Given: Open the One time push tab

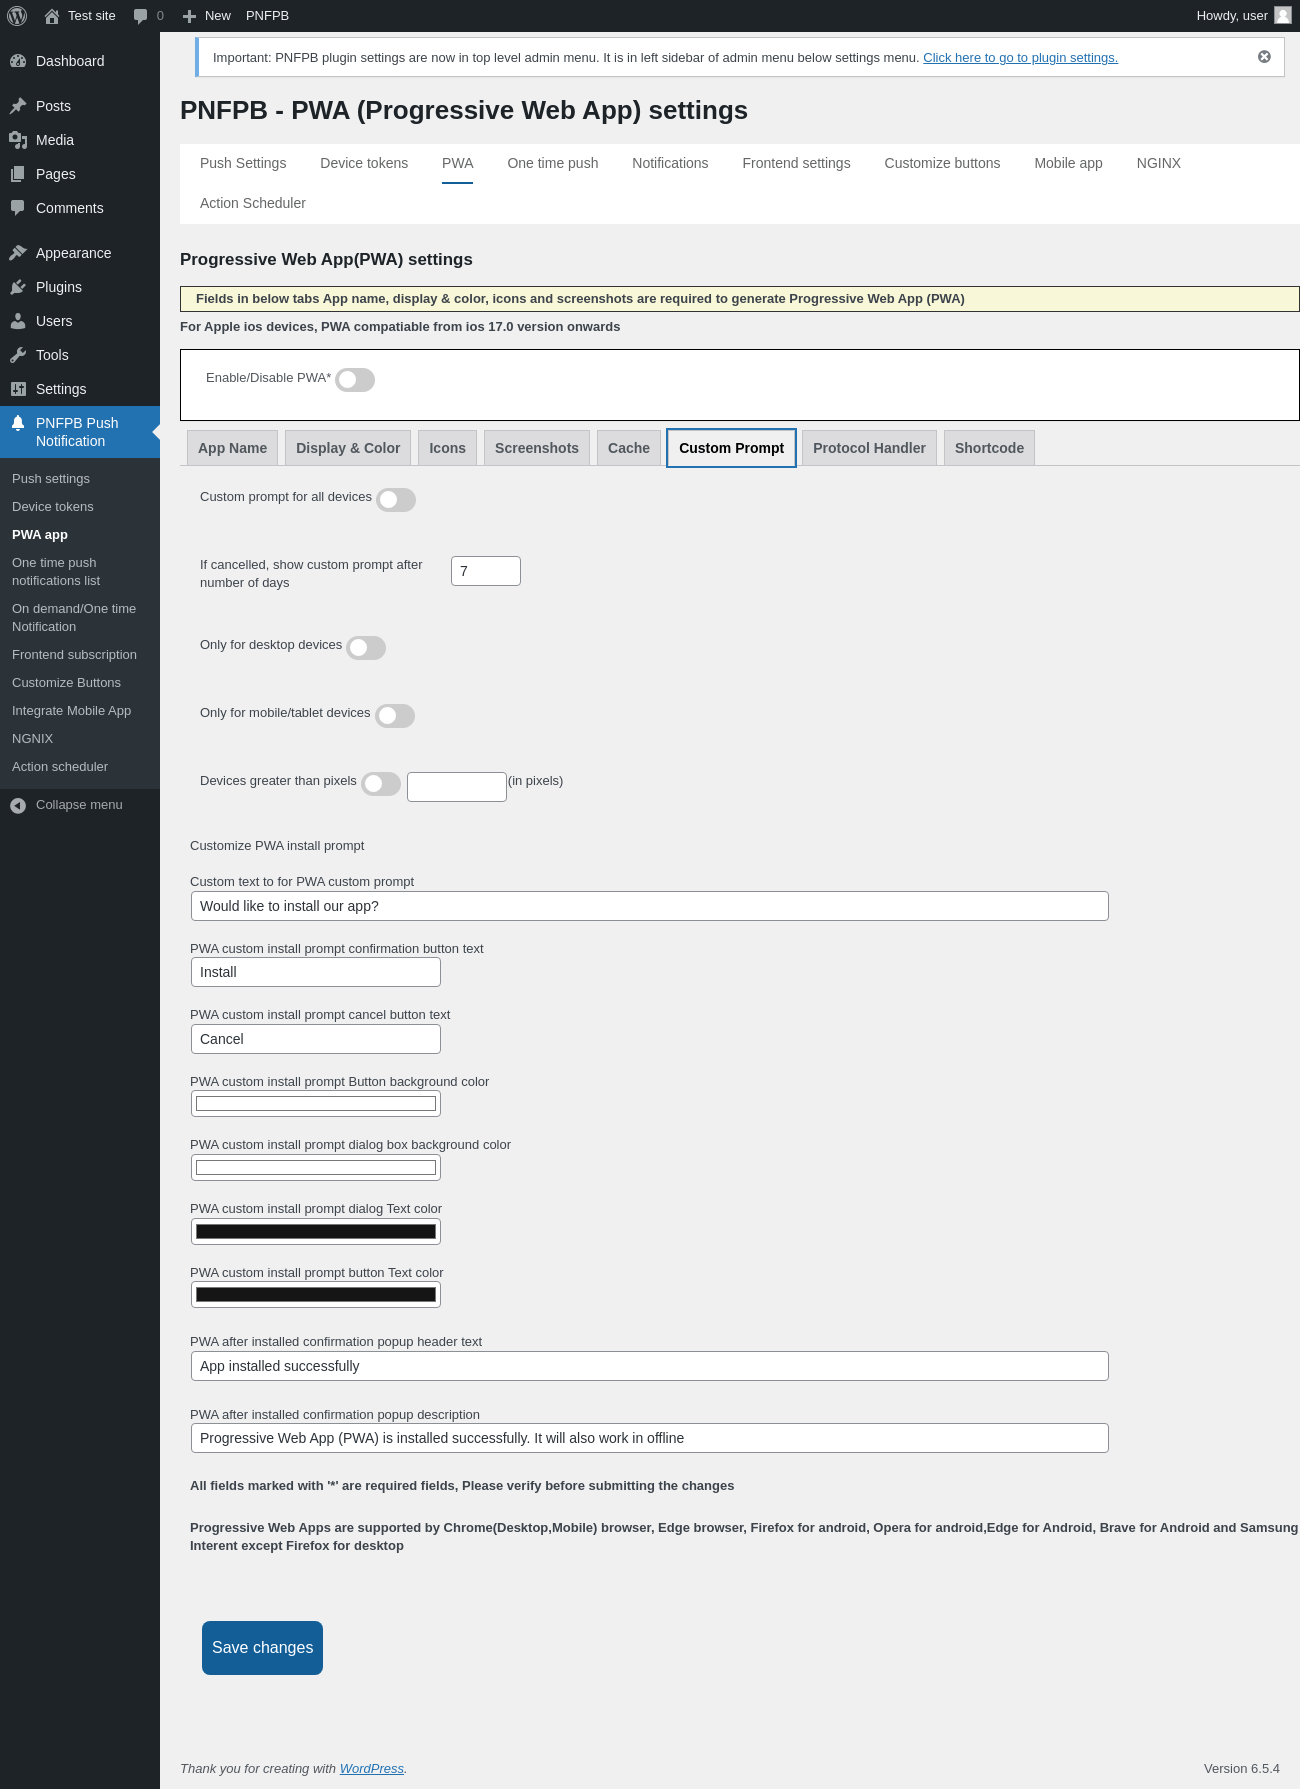Looking at the screenshot, I should pos(553,163).
